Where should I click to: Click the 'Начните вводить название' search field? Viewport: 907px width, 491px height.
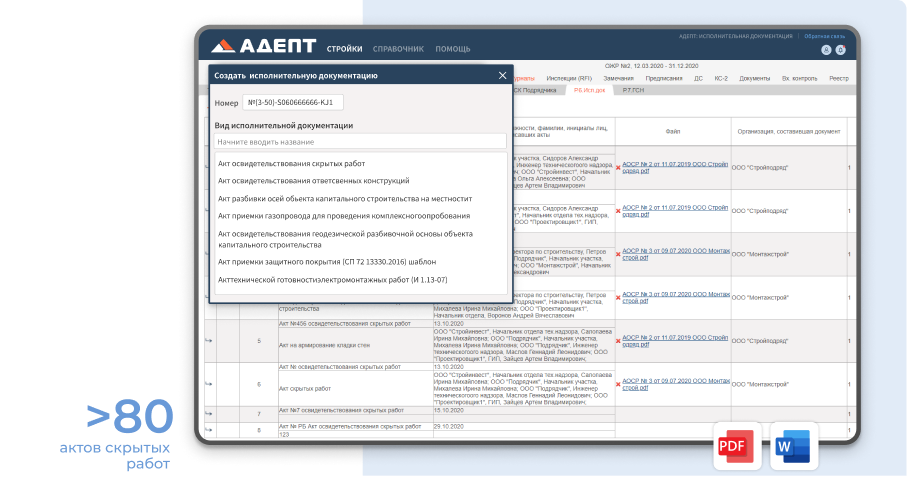tap(360, 142)
